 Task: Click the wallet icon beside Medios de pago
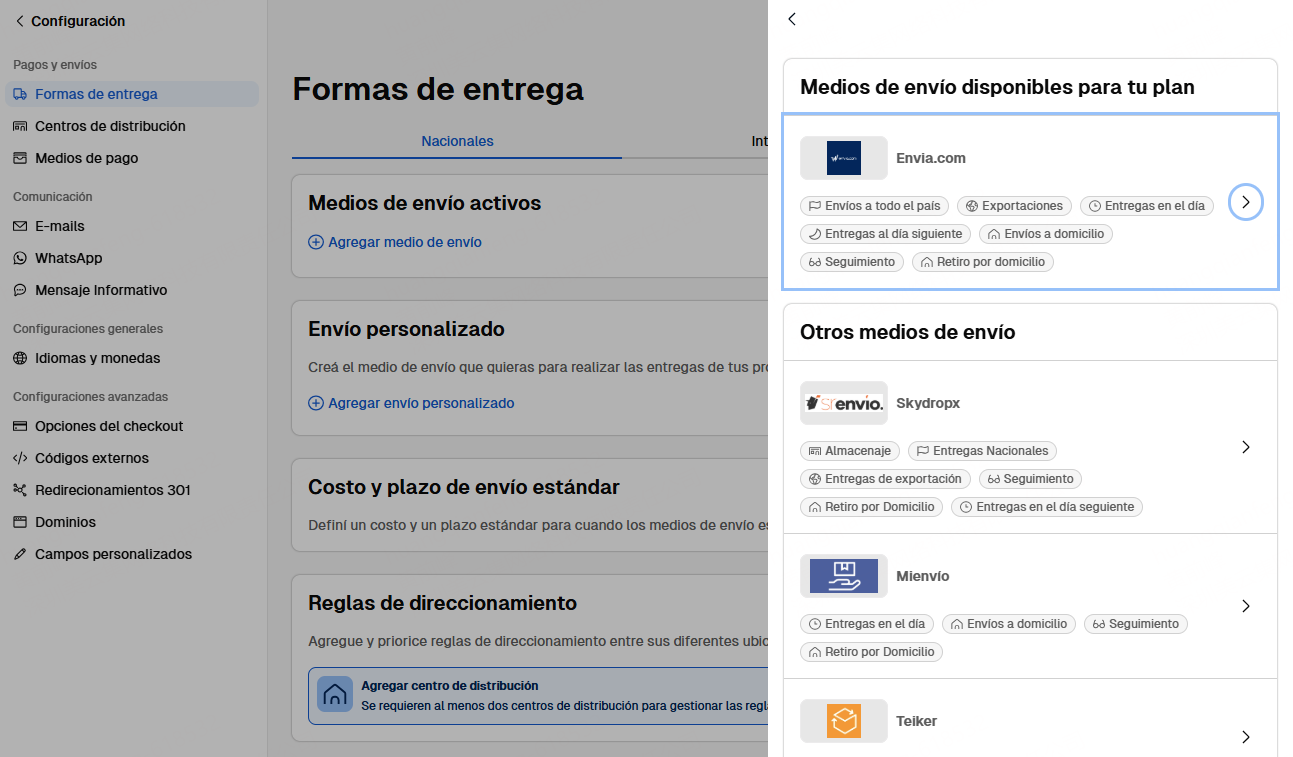[x=20, y=158]
